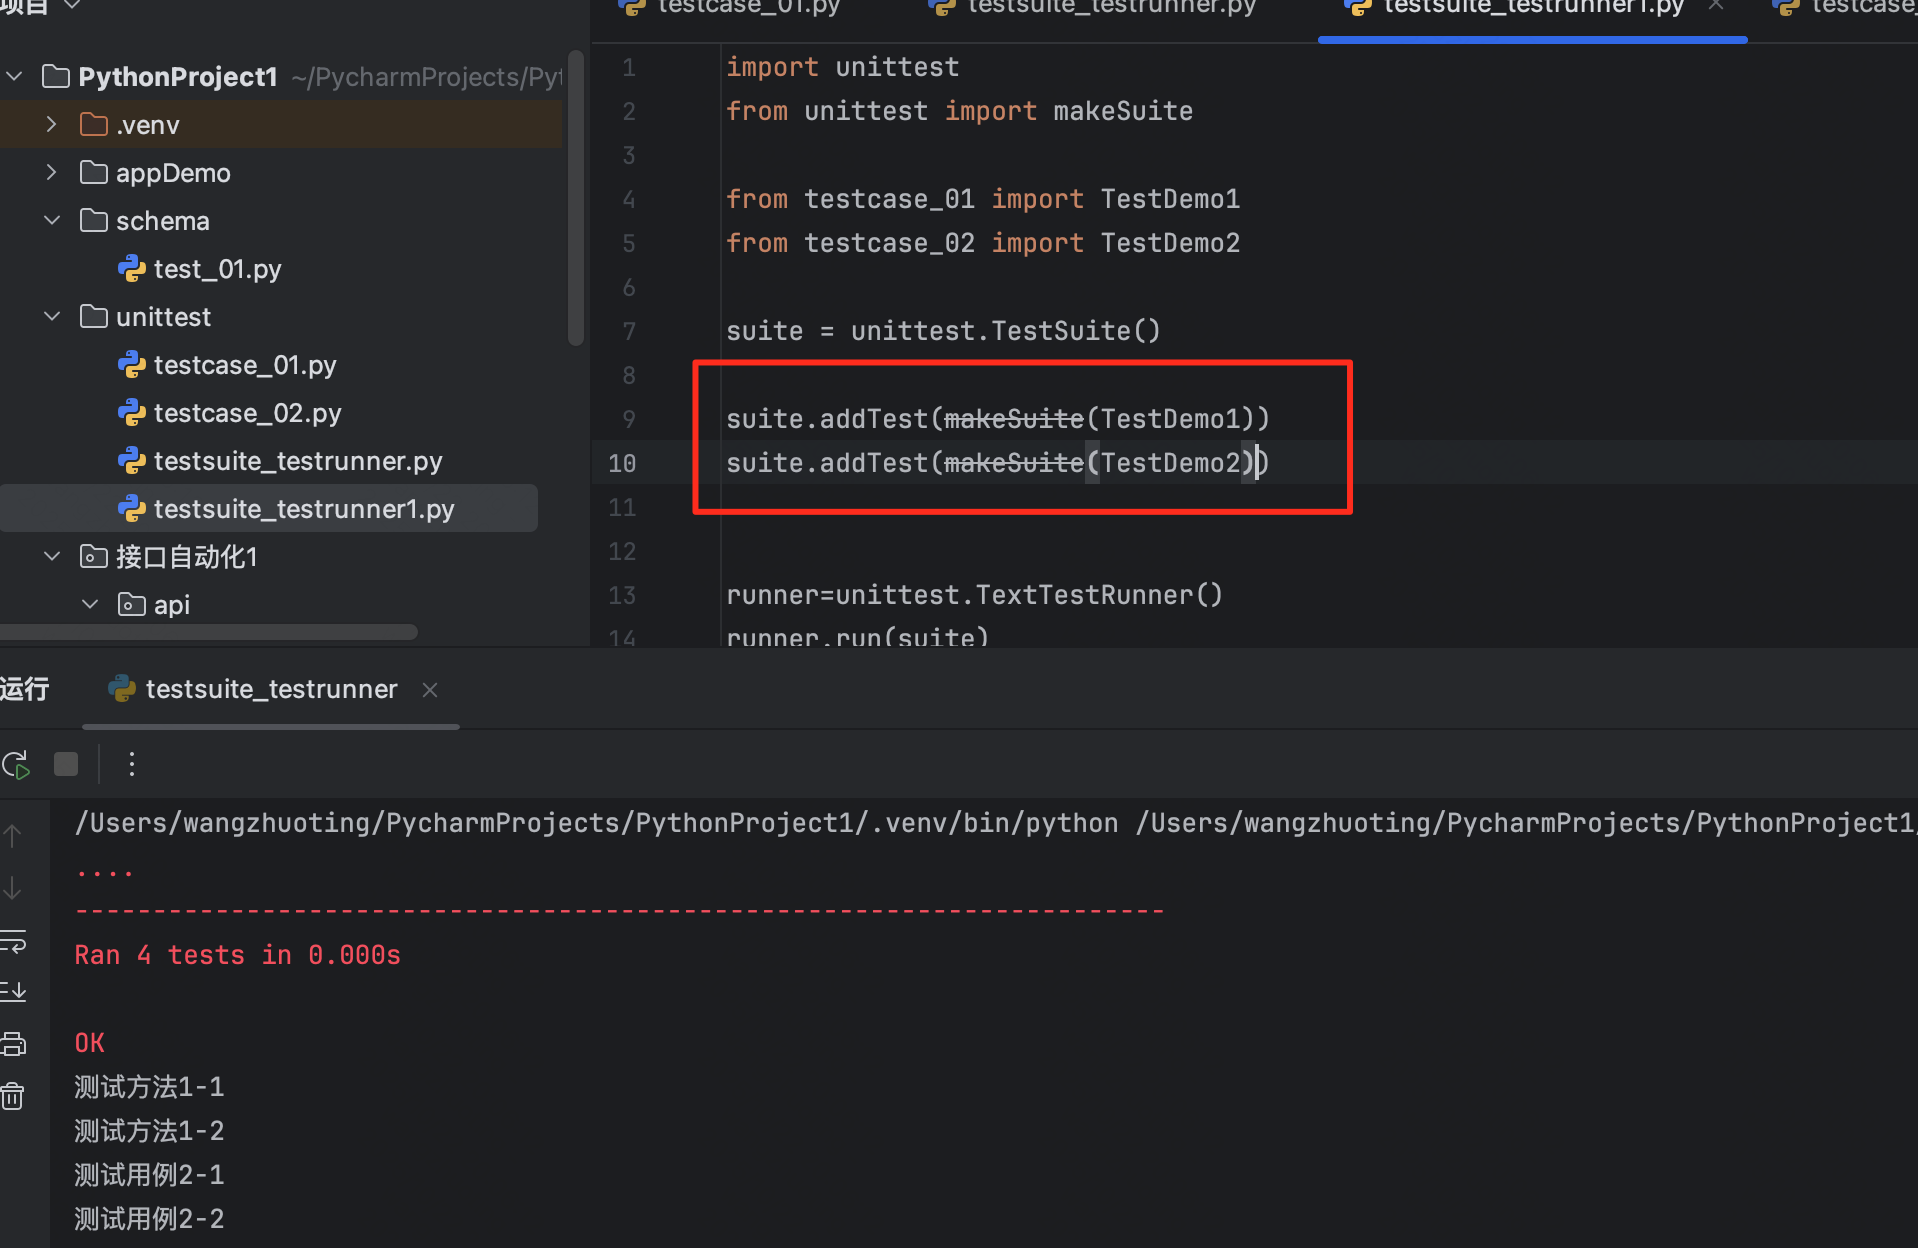Select testsuite_testrunner.py in the project tree
This screenshot has width=1918, height=1248.
coord(298,461)
